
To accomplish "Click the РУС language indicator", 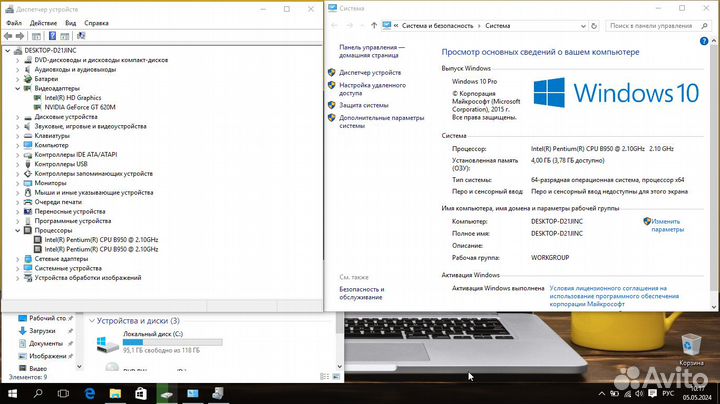I will 668,394.
